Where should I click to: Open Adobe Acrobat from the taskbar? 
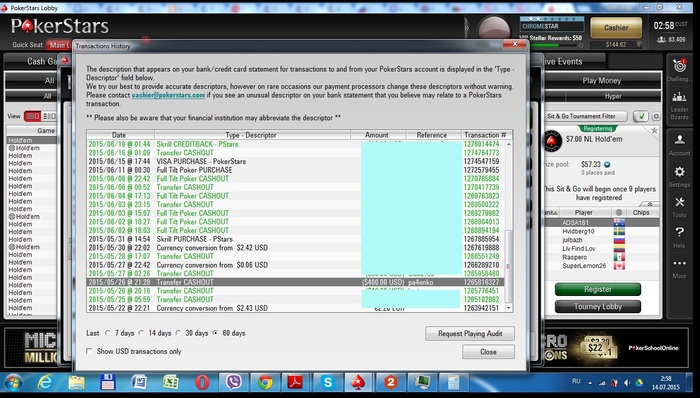295,382
